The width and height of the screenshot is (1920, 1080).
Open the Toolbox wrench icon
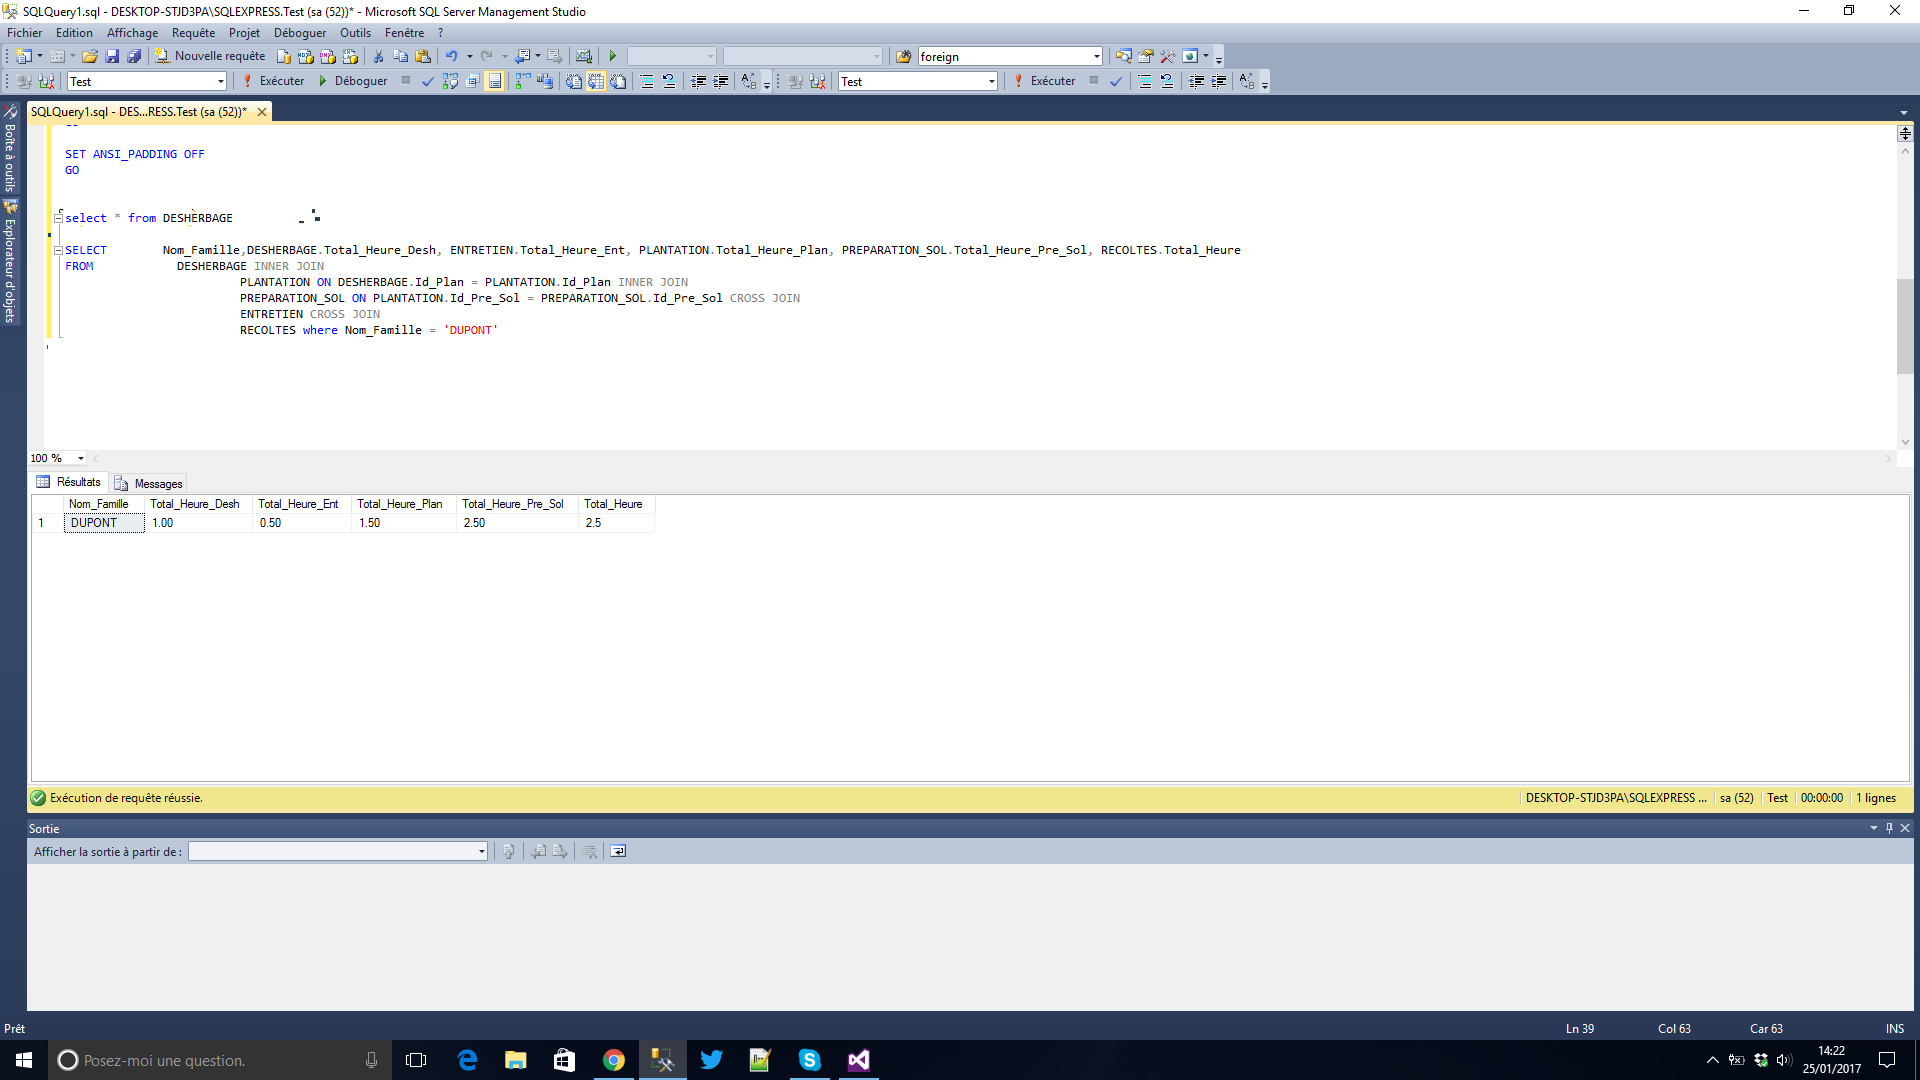point(1168,57)
